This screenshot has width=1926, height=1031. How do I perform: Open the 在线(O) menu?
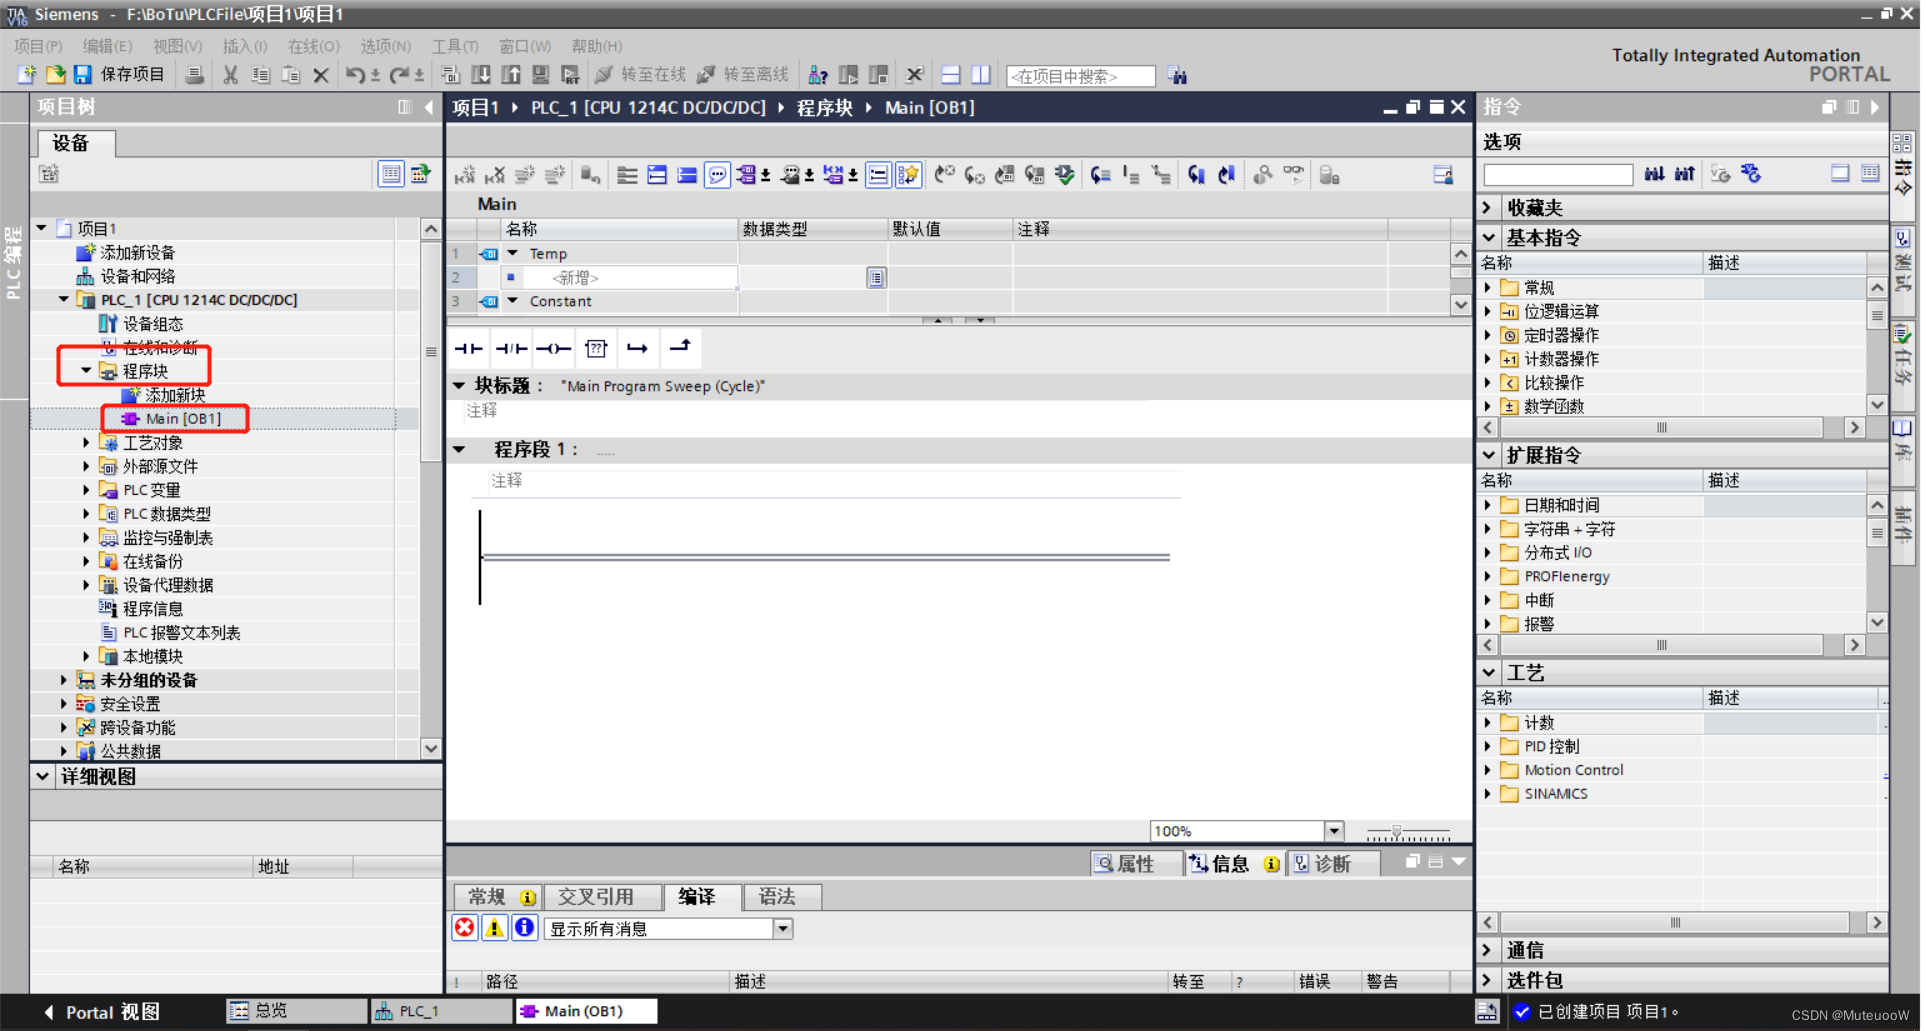(314, 46)
